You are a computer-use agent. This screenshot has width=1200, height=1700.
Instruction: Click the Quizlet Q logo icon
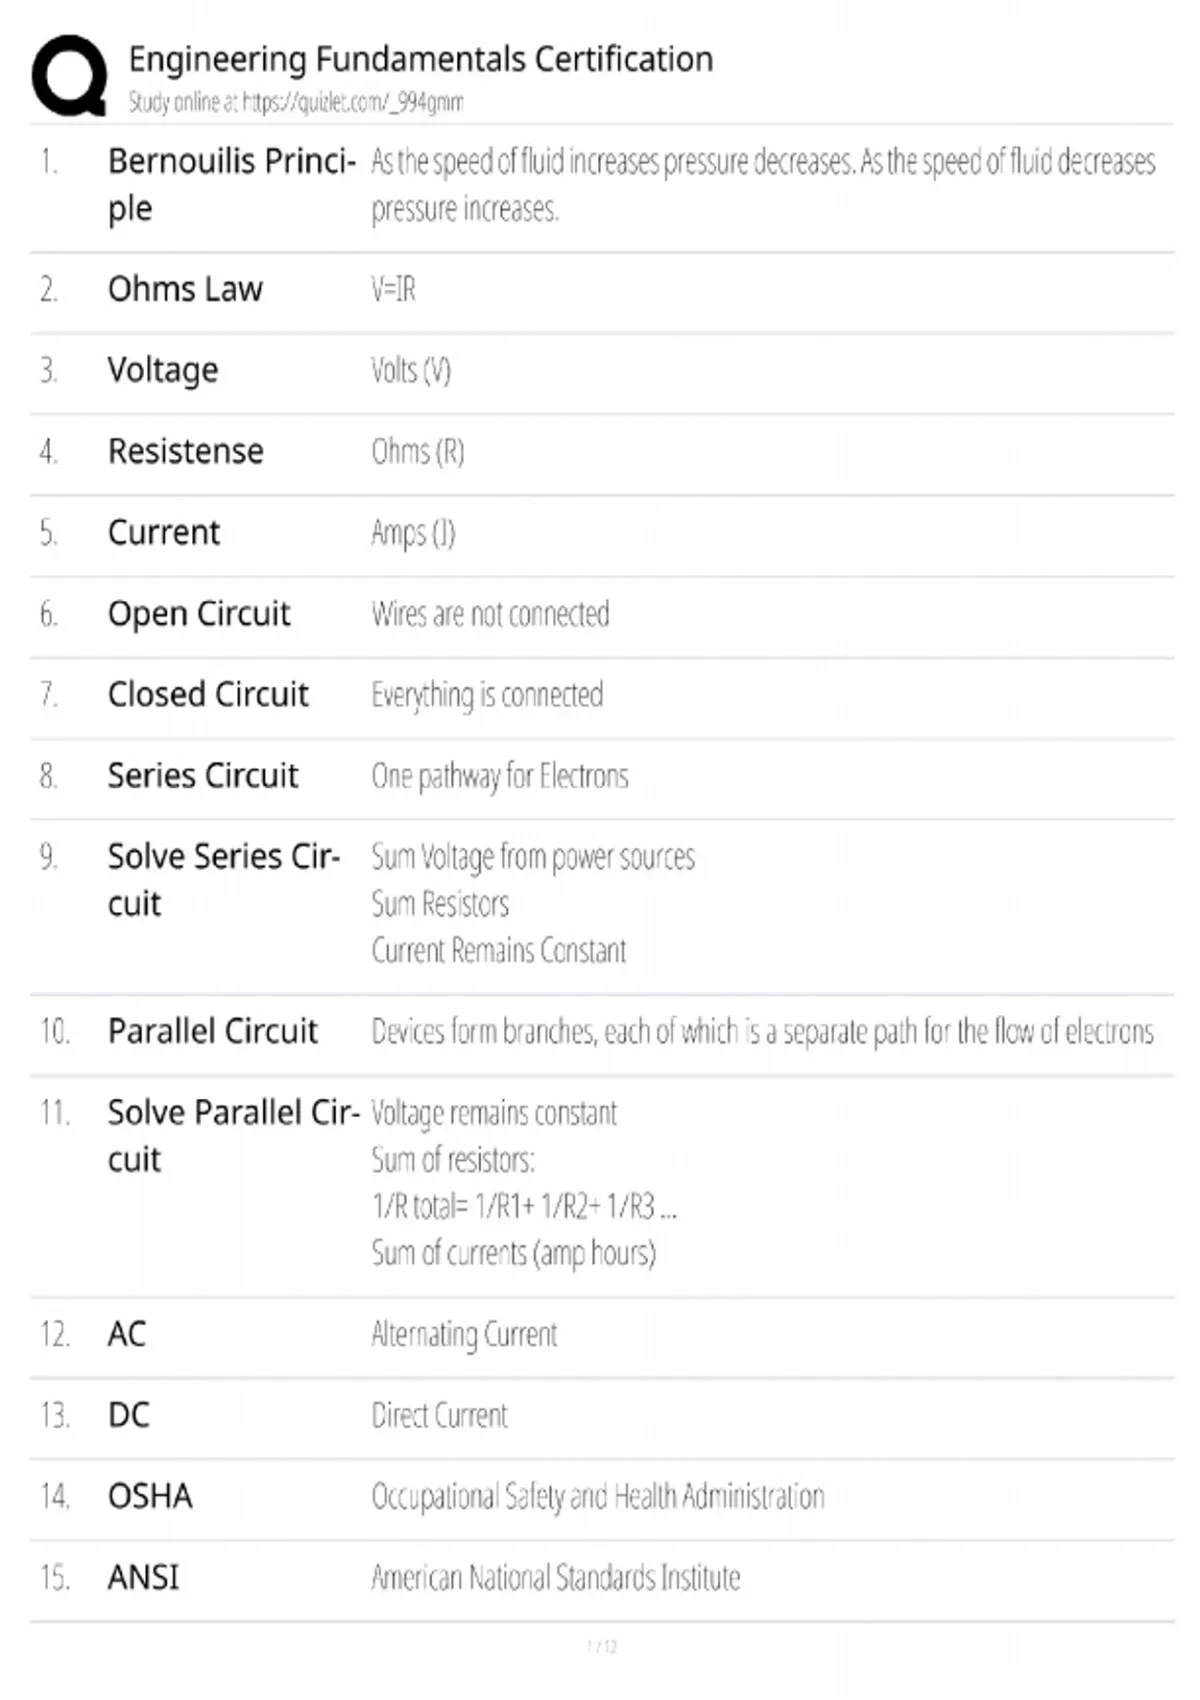pyautogui.click(x=68, y=76)
